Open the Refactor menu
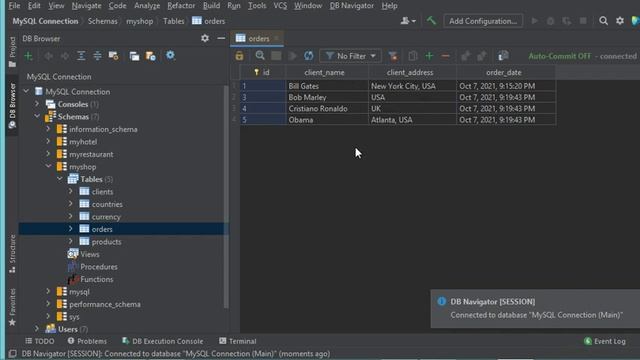The image size is (640, 360). point(181,6)
